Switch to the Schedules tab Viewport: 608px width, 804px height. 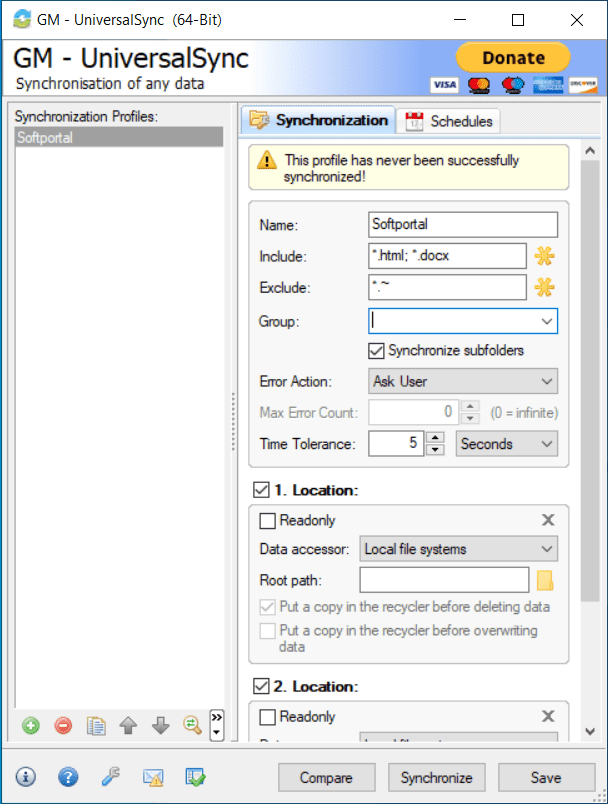point(448,121)
